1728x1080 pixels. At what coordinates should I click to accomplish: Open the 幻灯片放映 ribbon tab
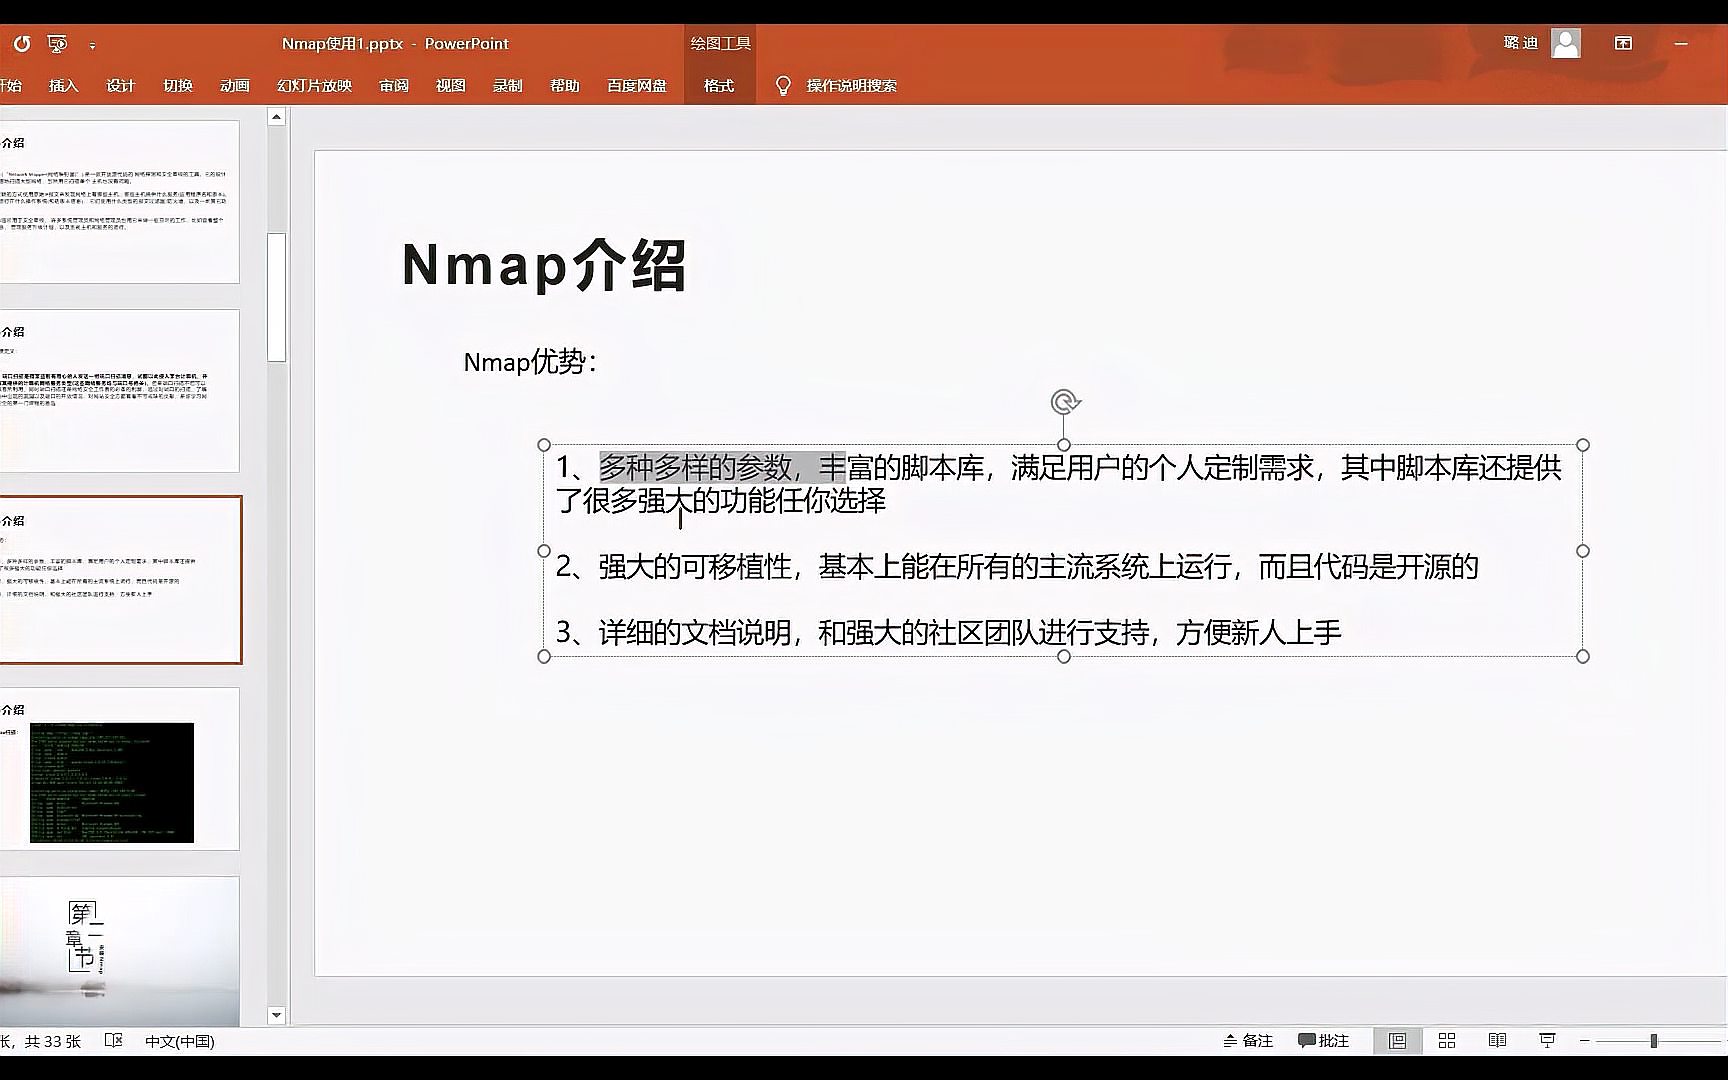(314, 86)
